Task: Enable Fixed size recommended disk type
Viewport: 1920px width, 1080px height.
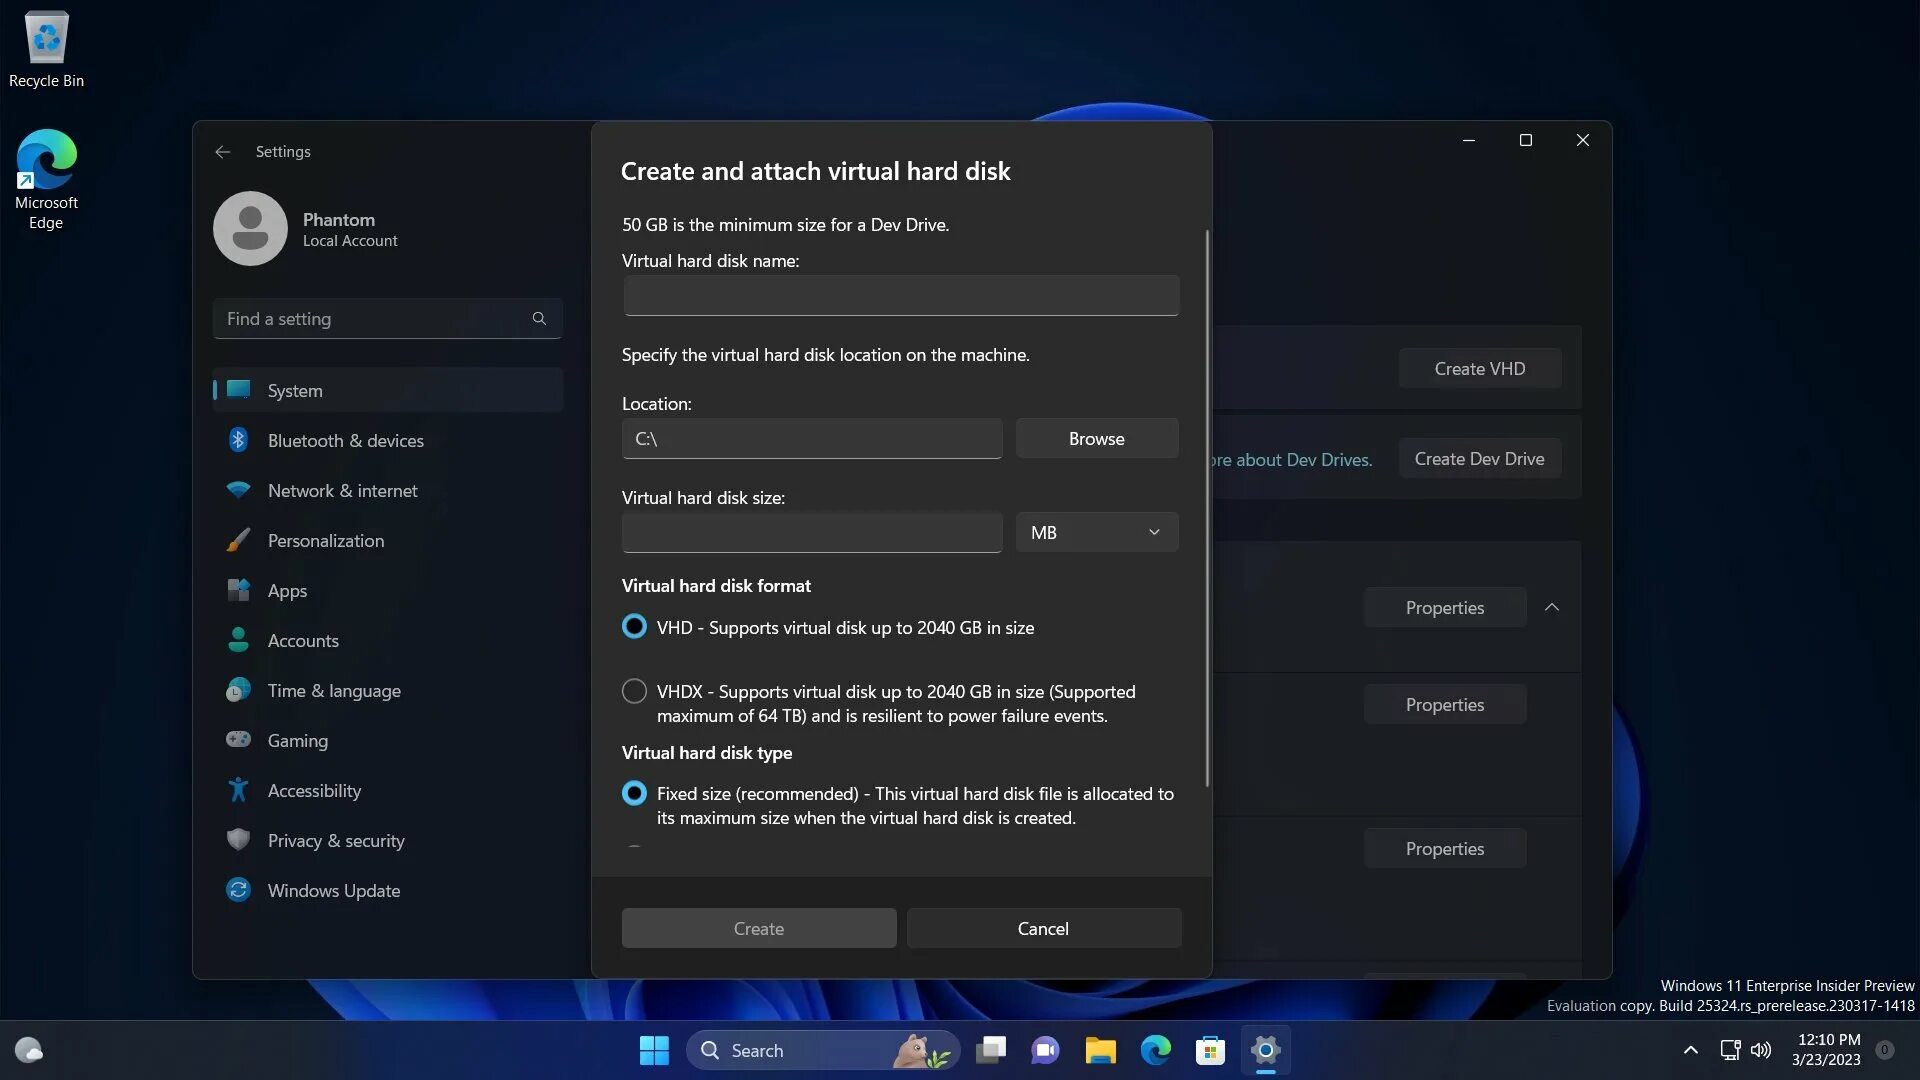Action: pos(634,793)
